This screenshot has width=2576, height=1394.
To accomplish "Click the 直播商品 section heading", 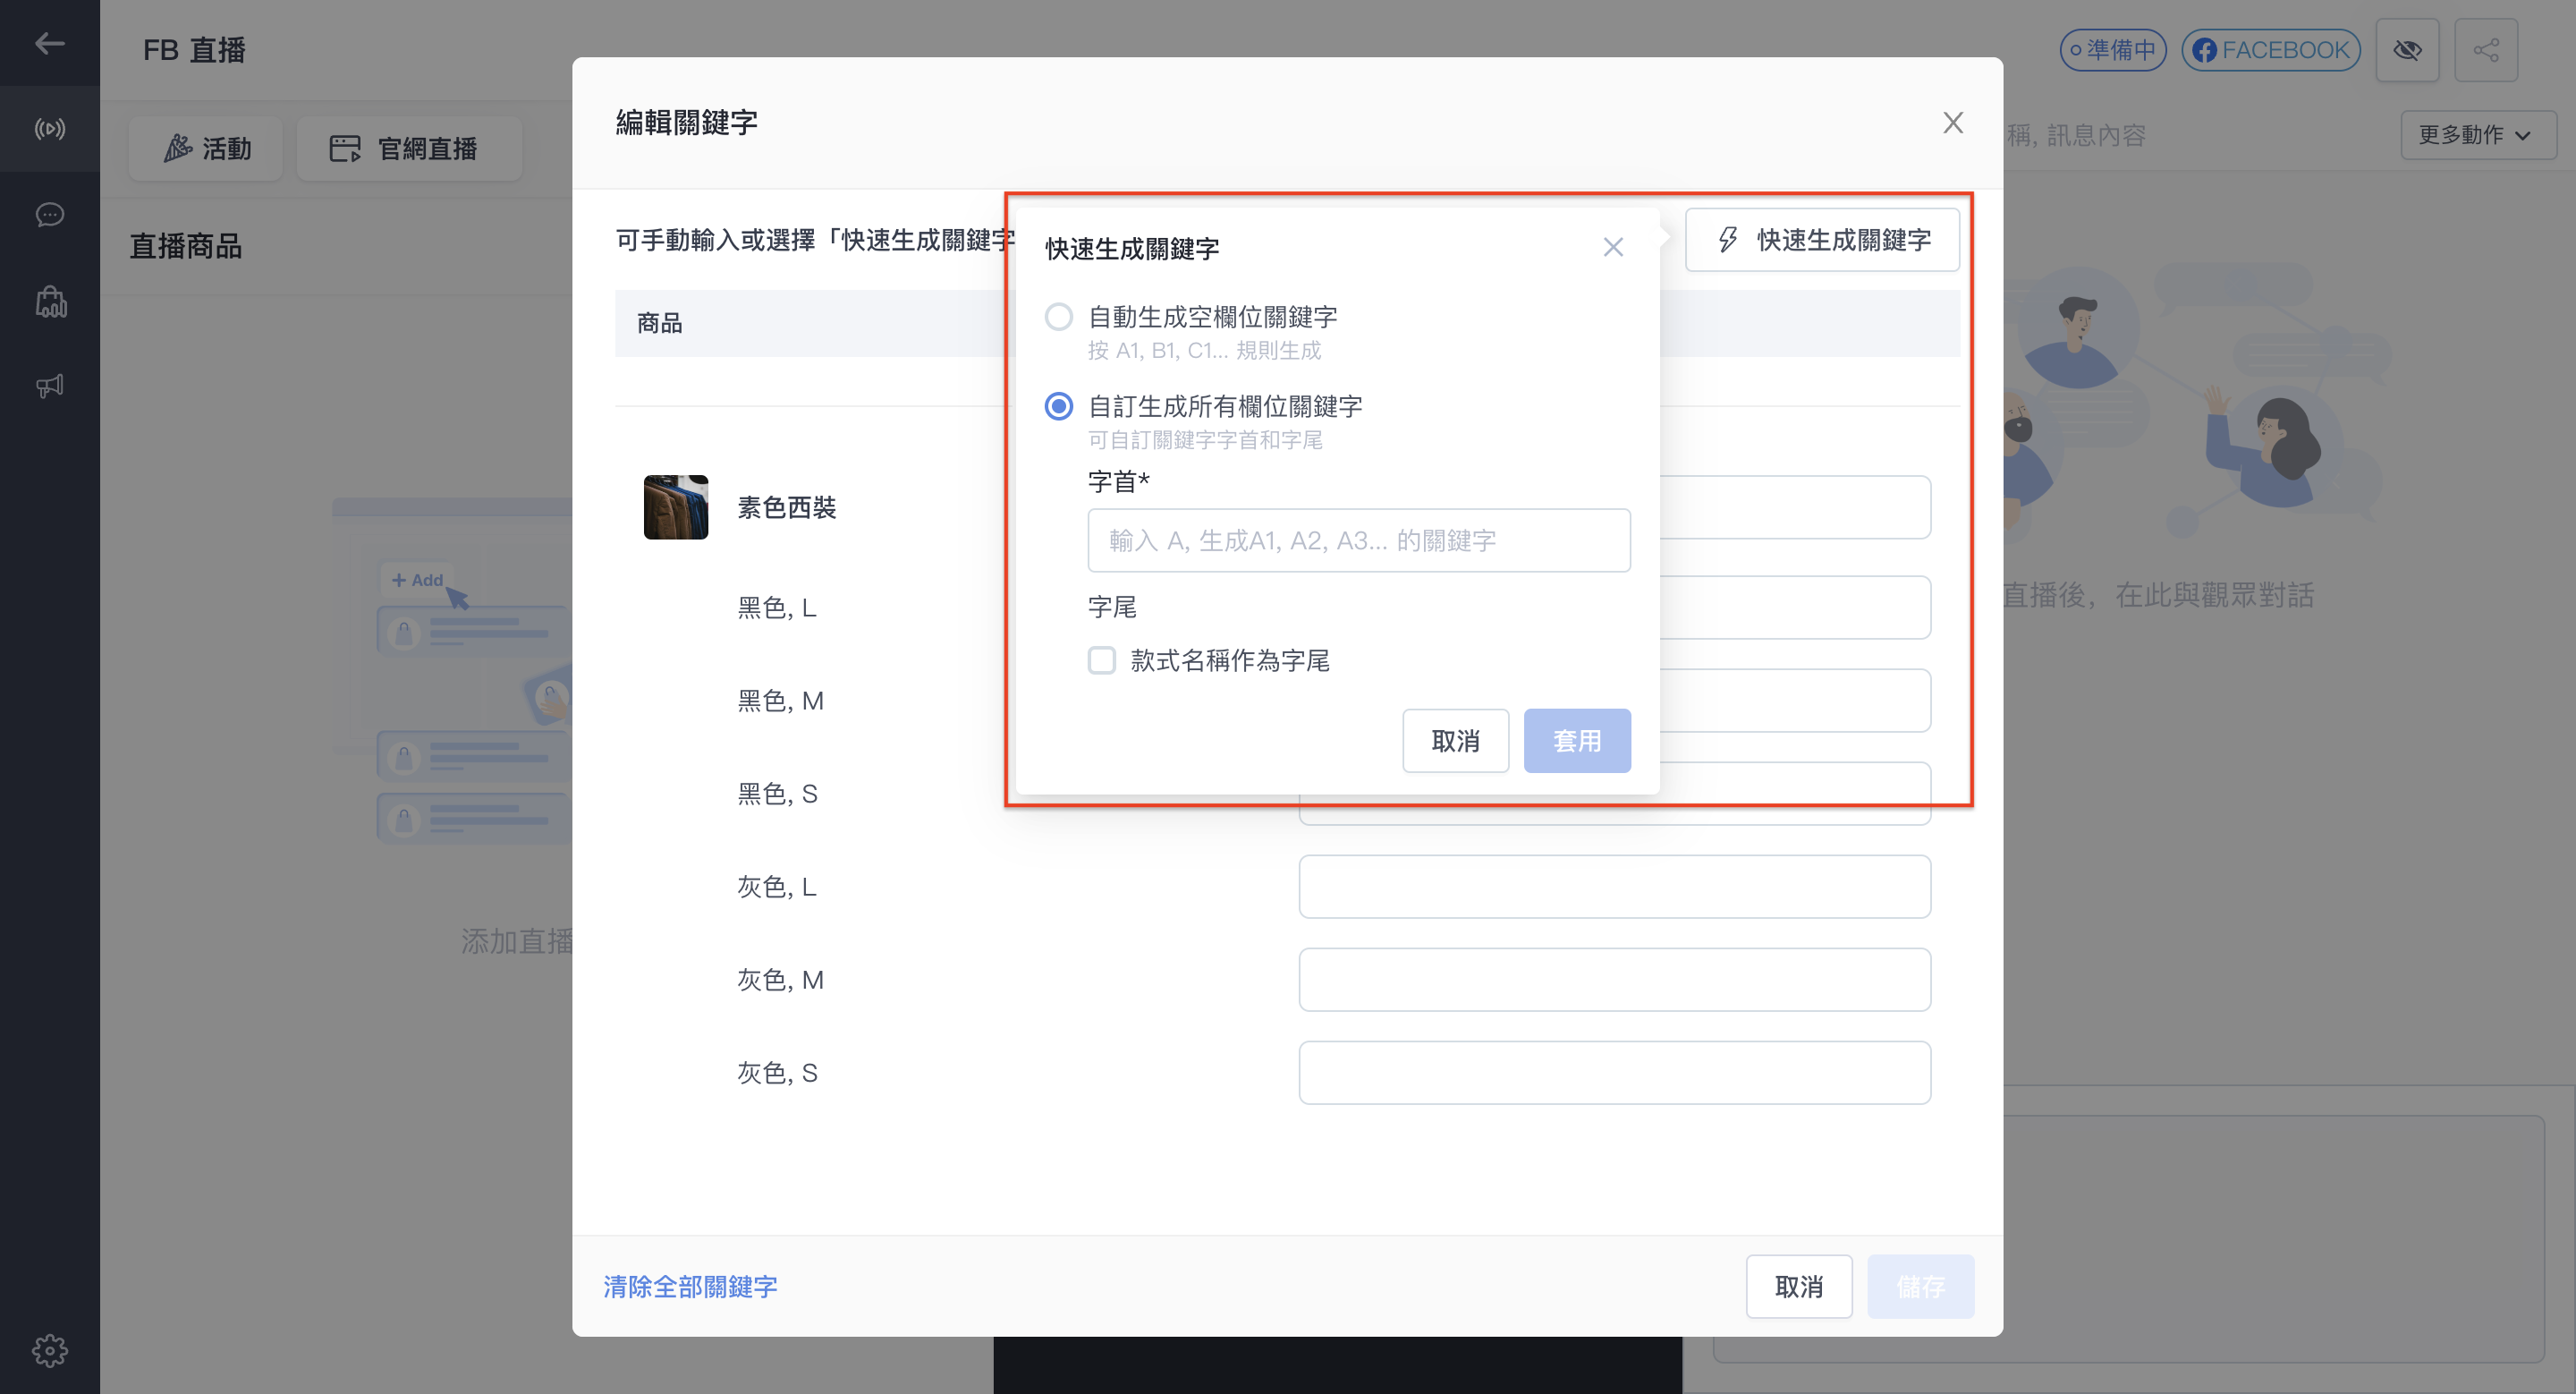I will pyautogui.click(x=186, y=247).
